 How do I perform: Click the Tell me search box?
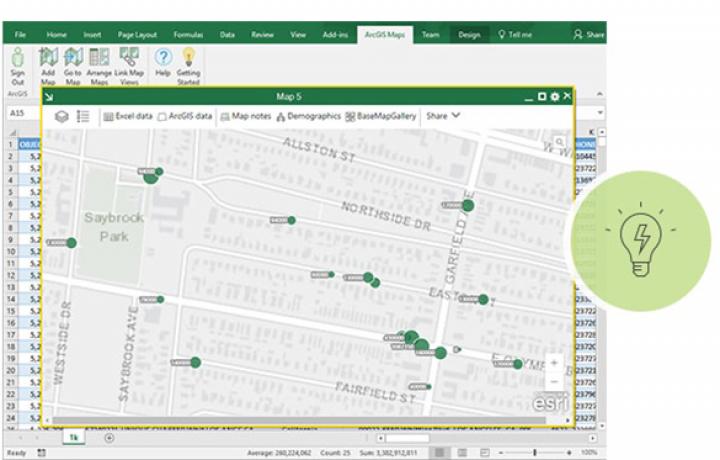[x=515, y=35]
